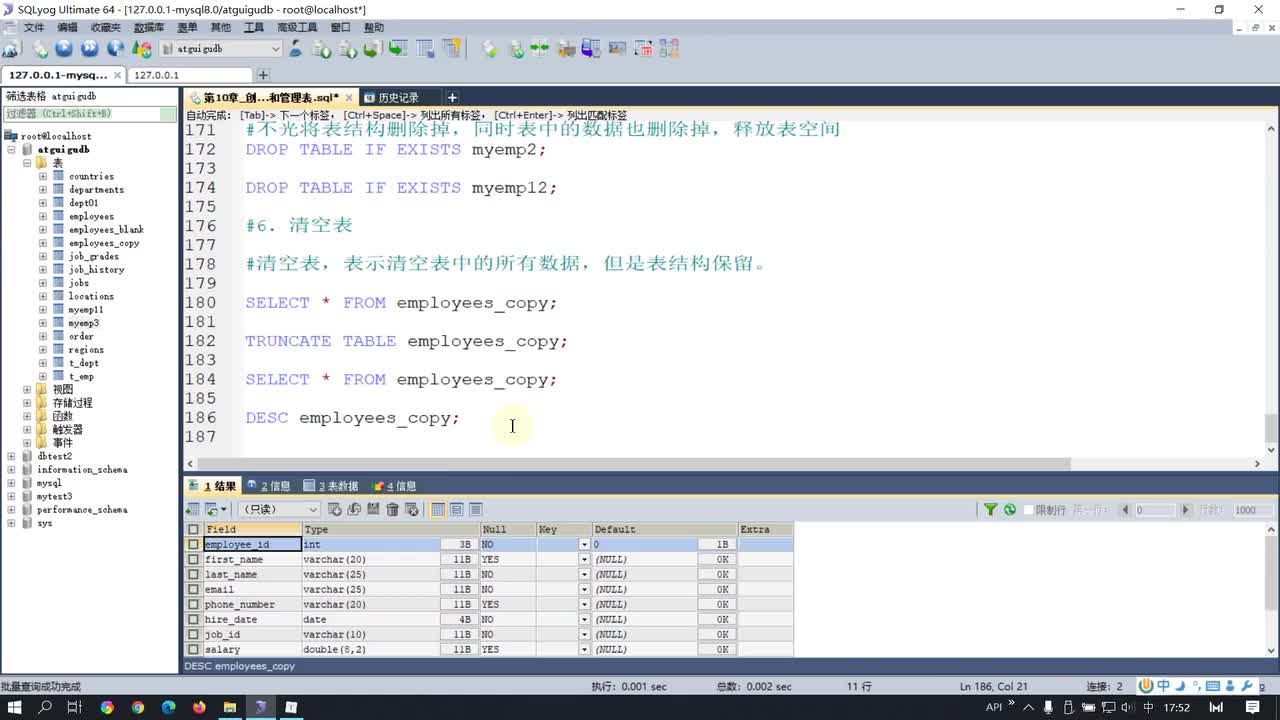Open Firefox from the taskbar

199,707
